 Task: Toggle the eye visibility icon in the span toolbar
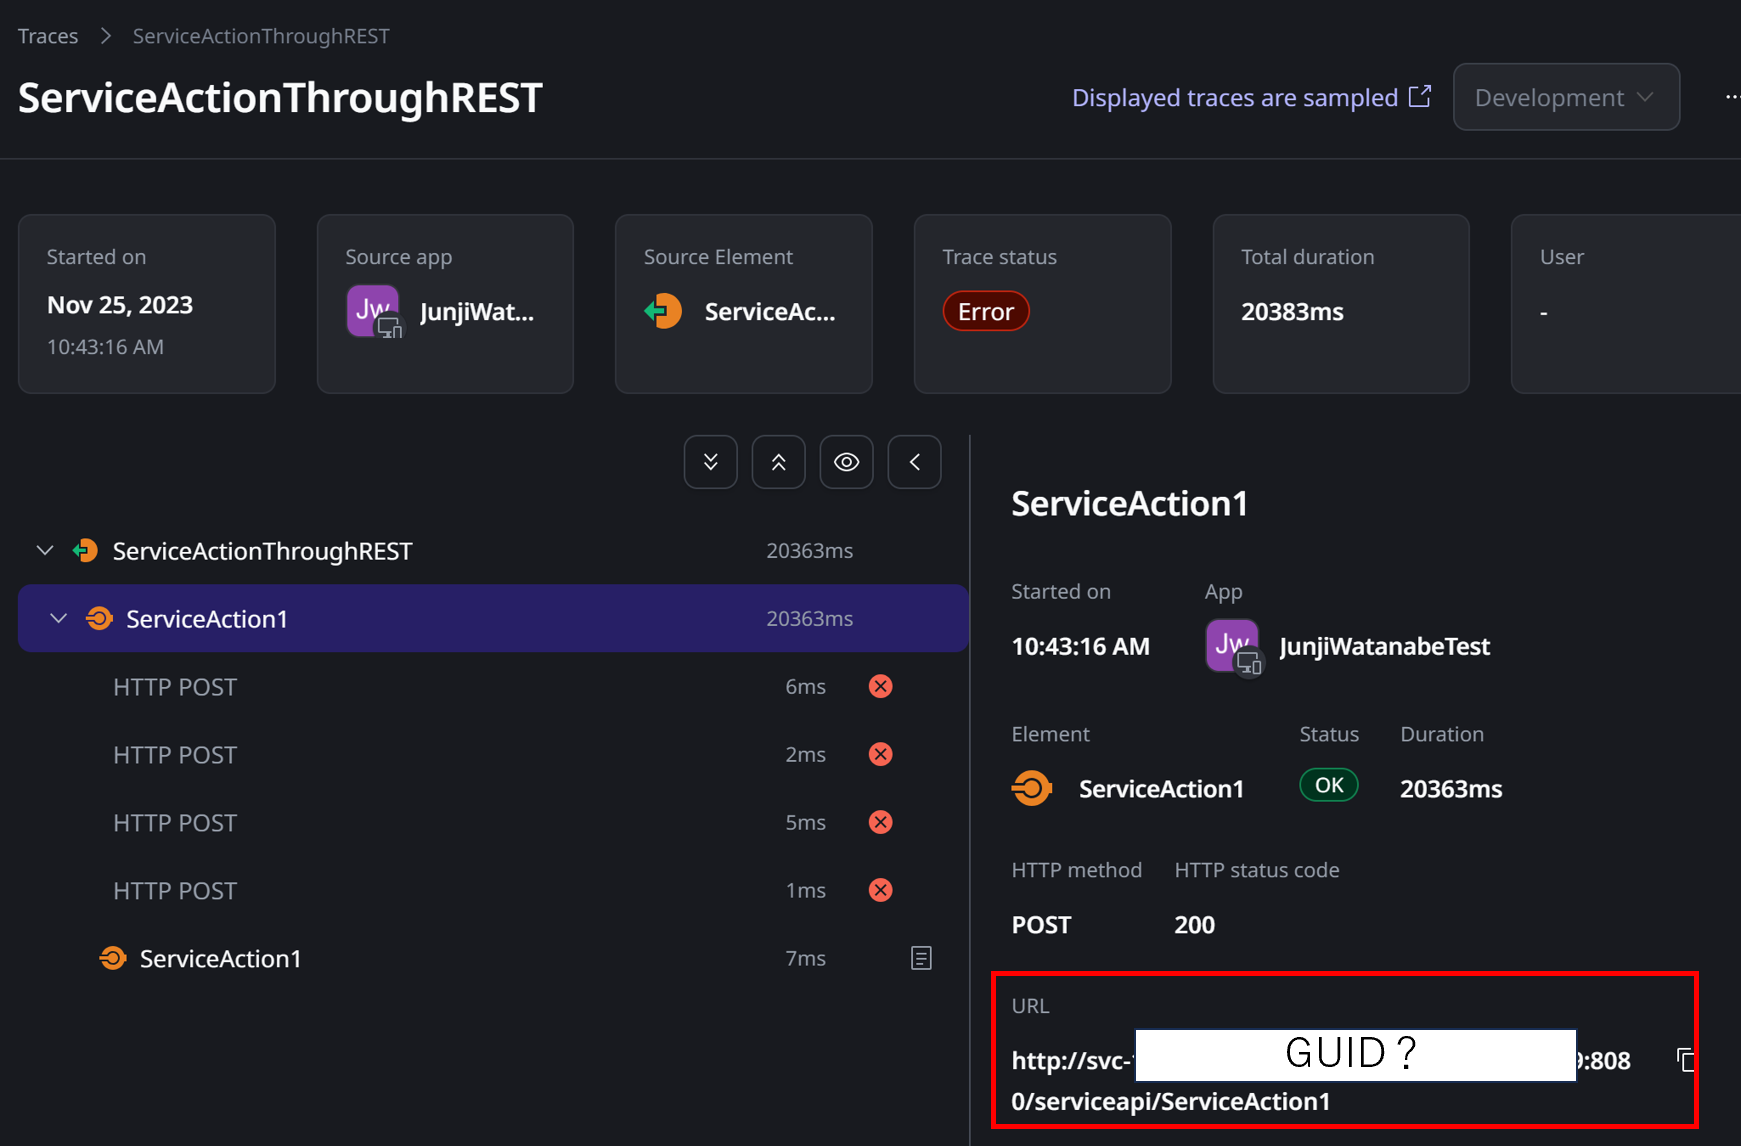coord(846,461)
